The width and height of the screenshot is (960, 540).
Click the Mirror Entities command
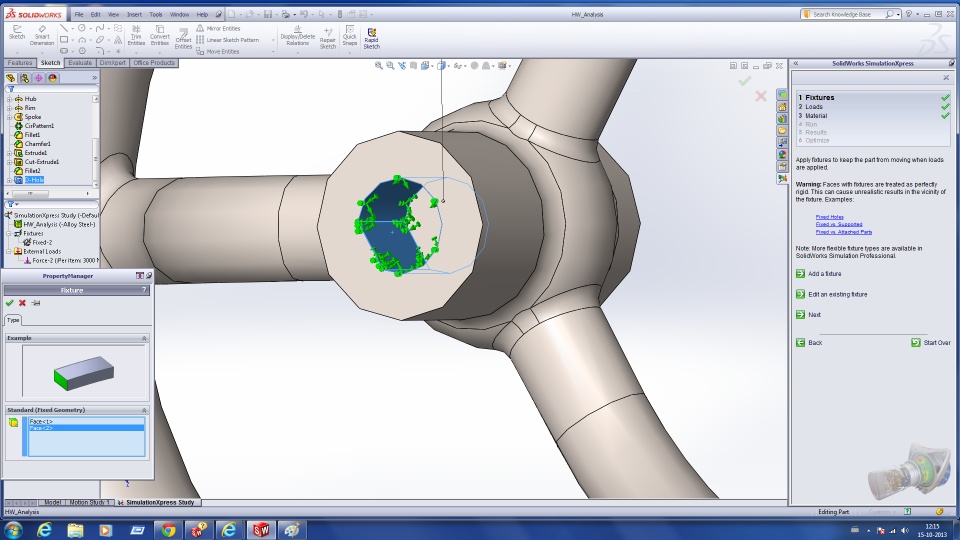point(219,28)
